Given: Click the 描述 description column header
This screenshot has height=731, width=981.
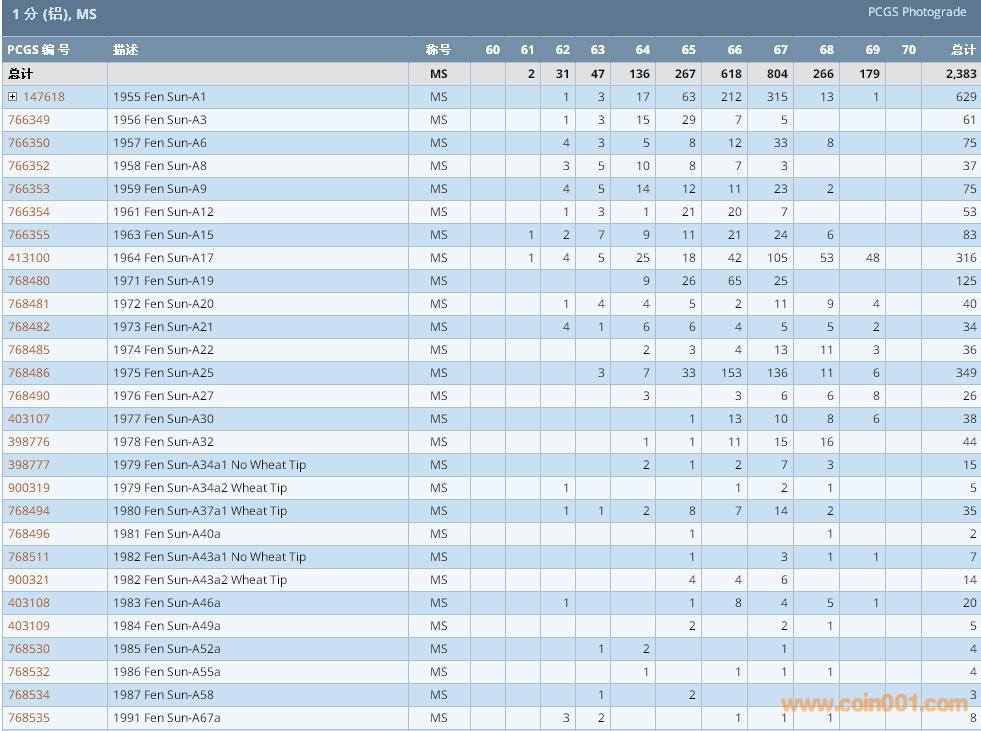Looking at the screenshot, I should [x=125, y=50].
